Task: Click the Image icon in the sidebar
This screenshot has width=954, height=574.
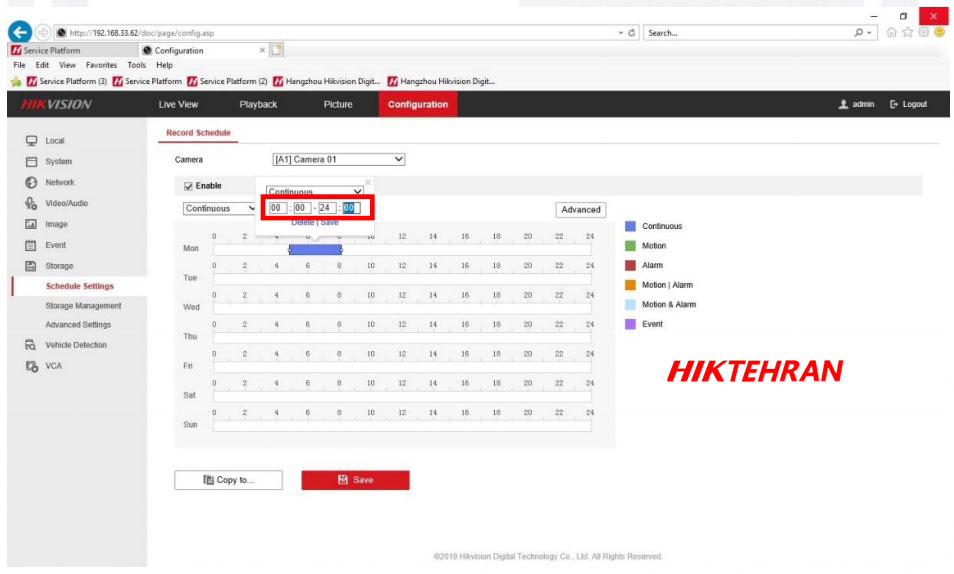Action: coord(31,225)
